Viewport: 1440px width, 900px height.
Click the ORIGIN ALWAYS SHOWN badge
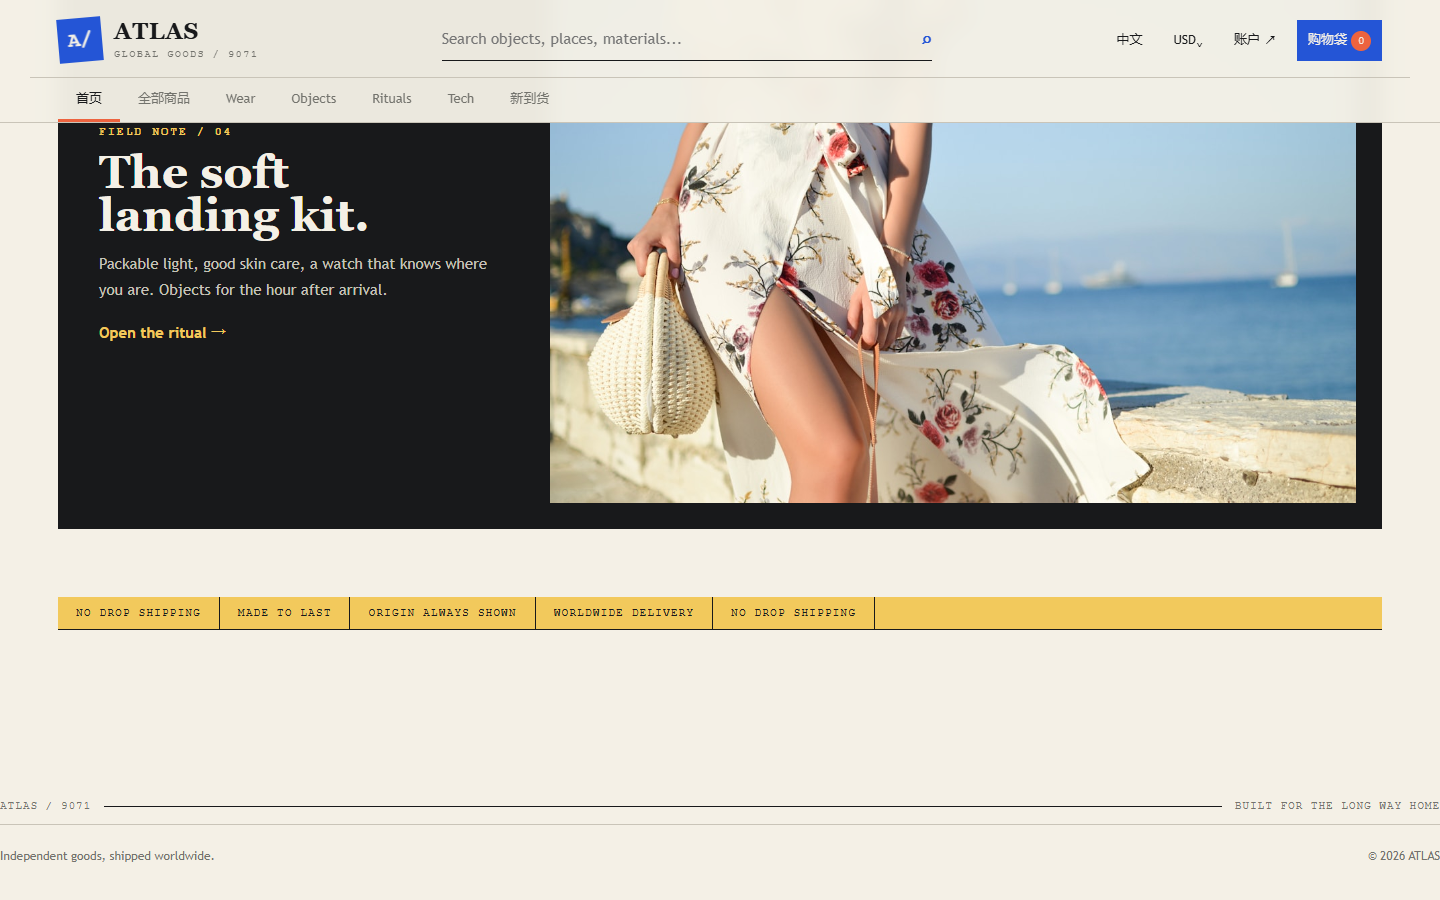(x=442, y=613)
